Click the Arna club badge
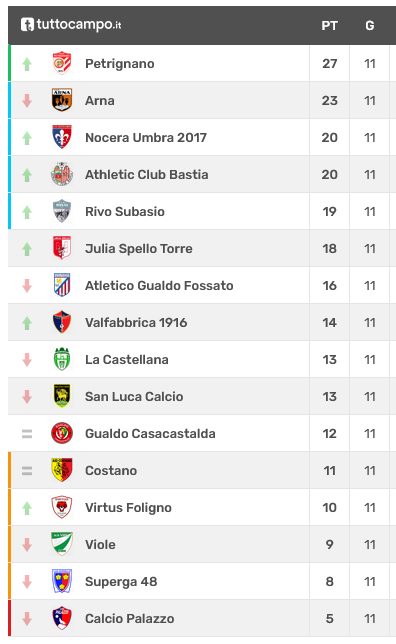This screenshot has width=396, height=644. click(x=62, y=100)
